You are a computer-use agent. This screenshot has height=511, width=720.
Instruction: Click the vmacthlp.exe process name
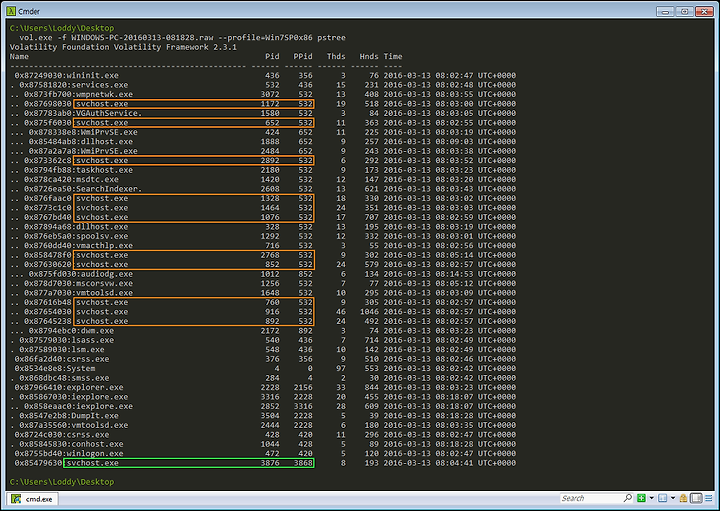click(104, 246)
